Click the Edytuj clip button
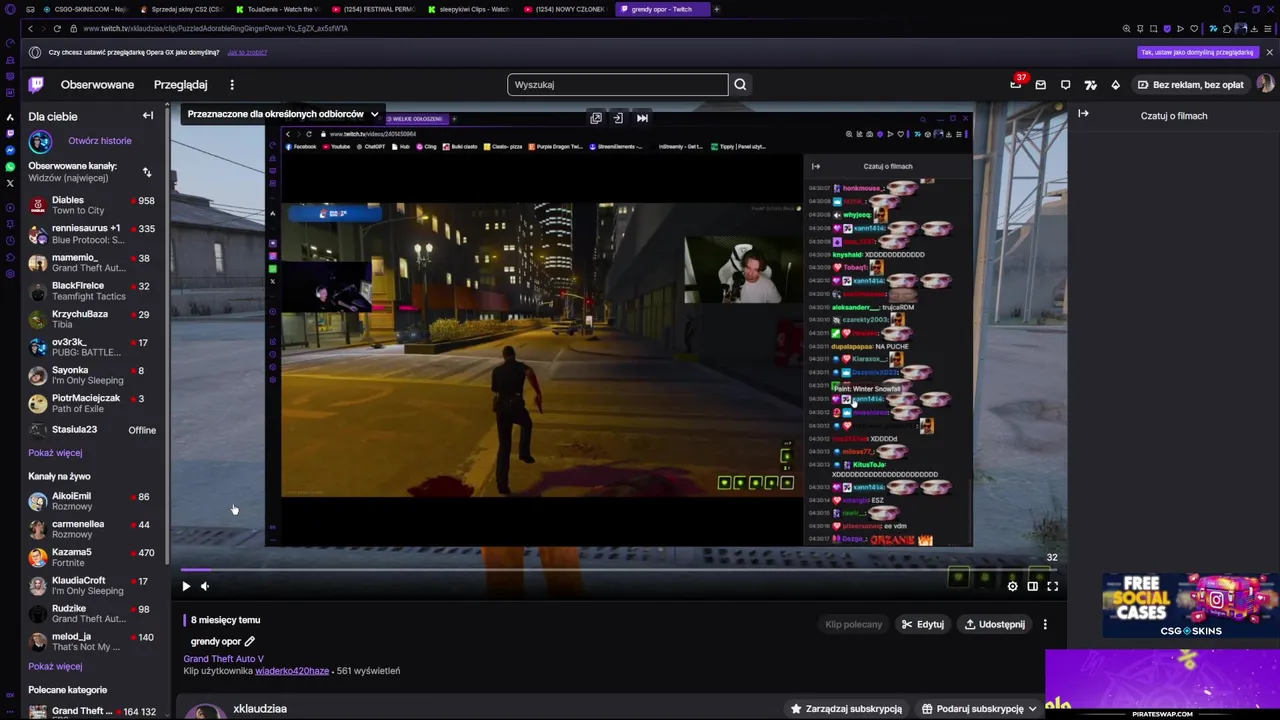1280x720 pixels. [922, 624]
